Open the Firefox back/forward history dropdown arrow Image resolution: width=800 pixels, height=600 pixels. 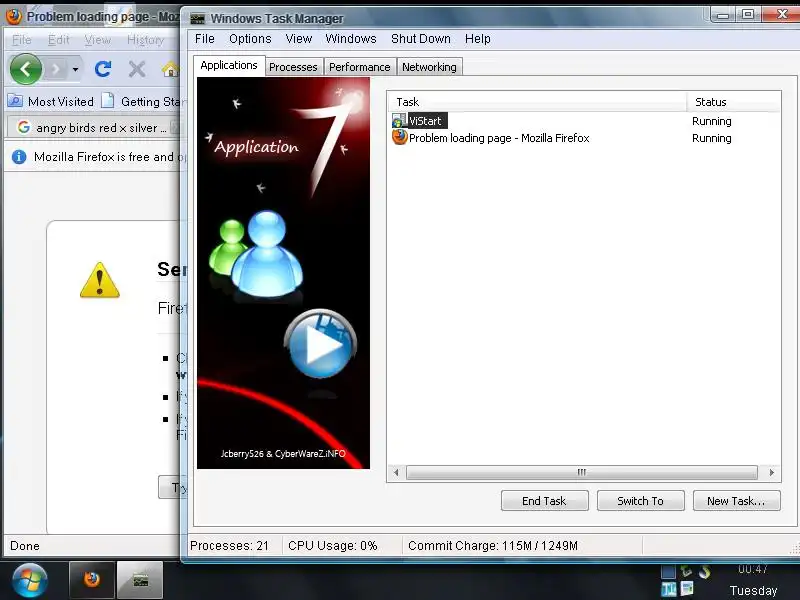pyautogui.click(x=76, y=69)
